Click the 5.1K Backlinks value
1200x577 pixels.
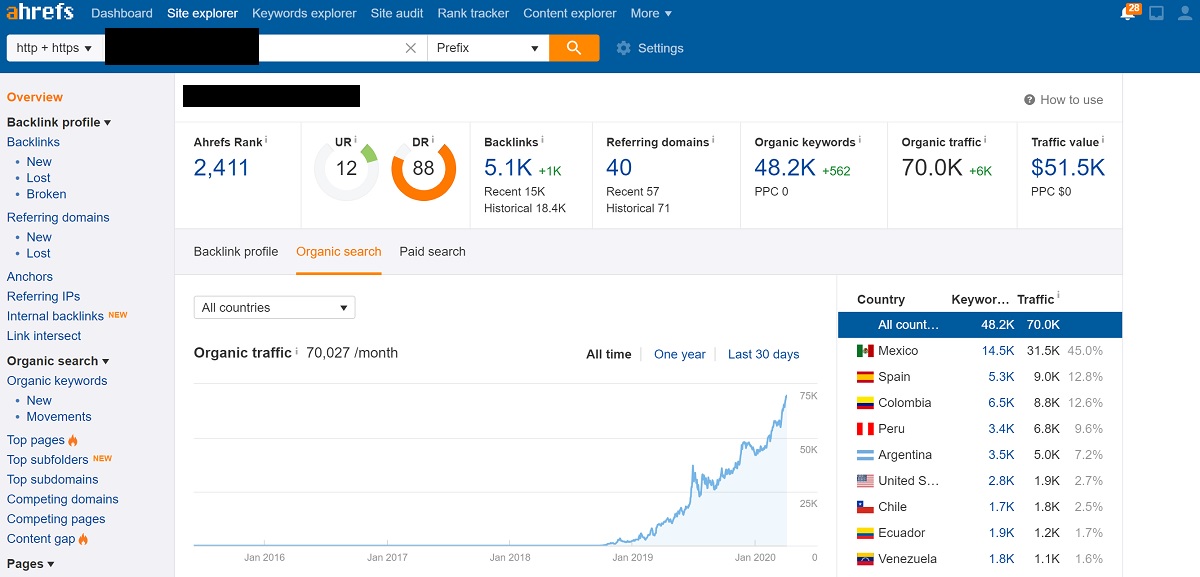click(507, 168)
